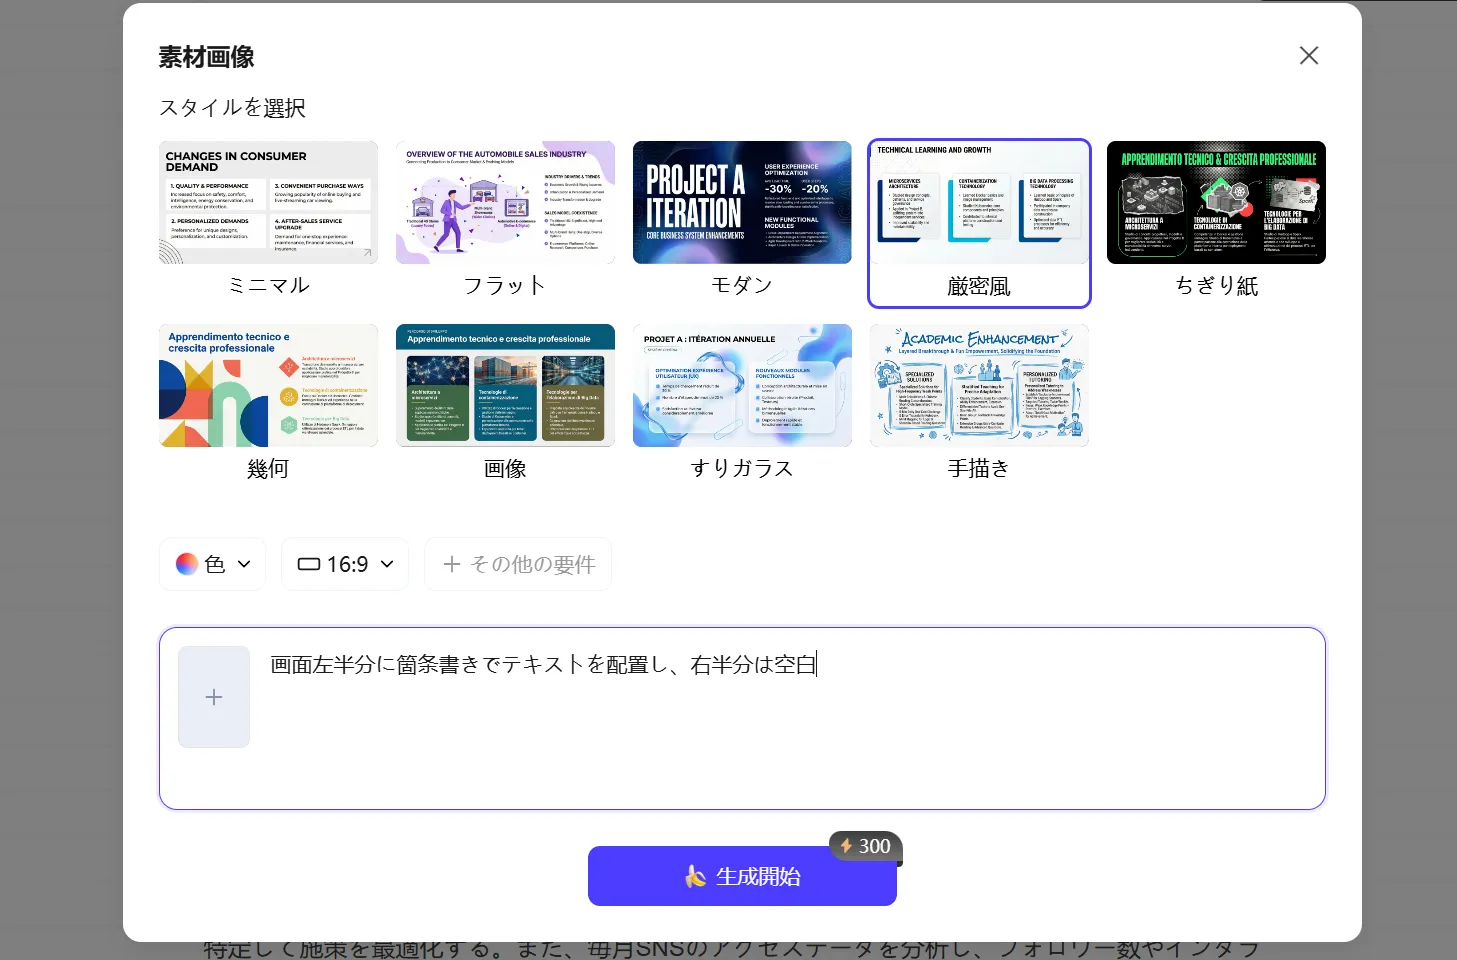Close the 素材画像 dialog
The image size is (1457, 960).
[x=1308, y=56]
